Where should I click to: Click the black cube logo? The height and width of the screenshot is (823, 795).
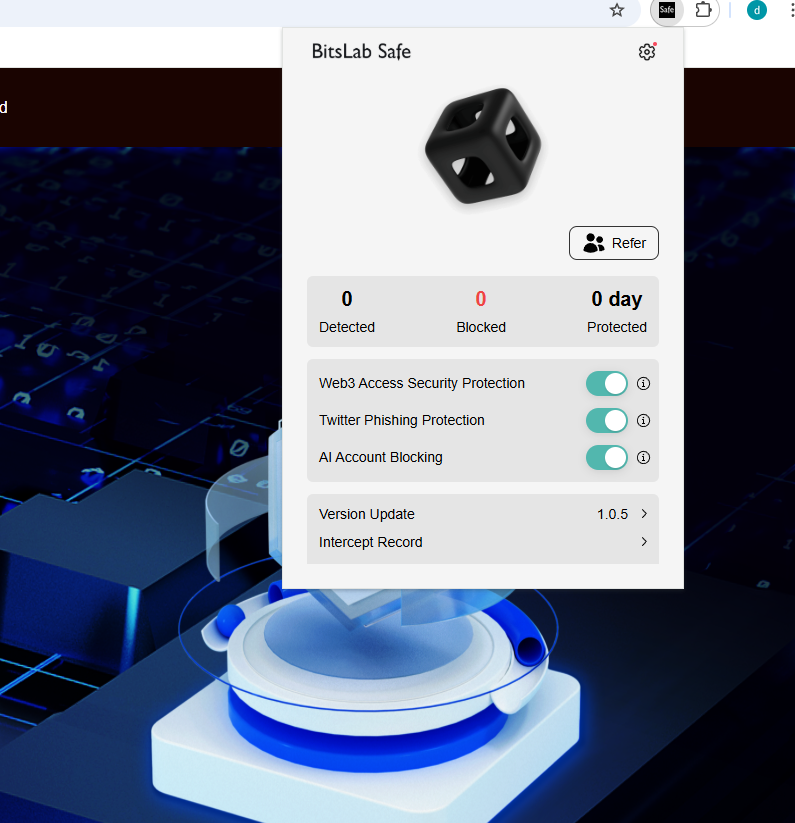pyautogui.click(x=483, y=146)
